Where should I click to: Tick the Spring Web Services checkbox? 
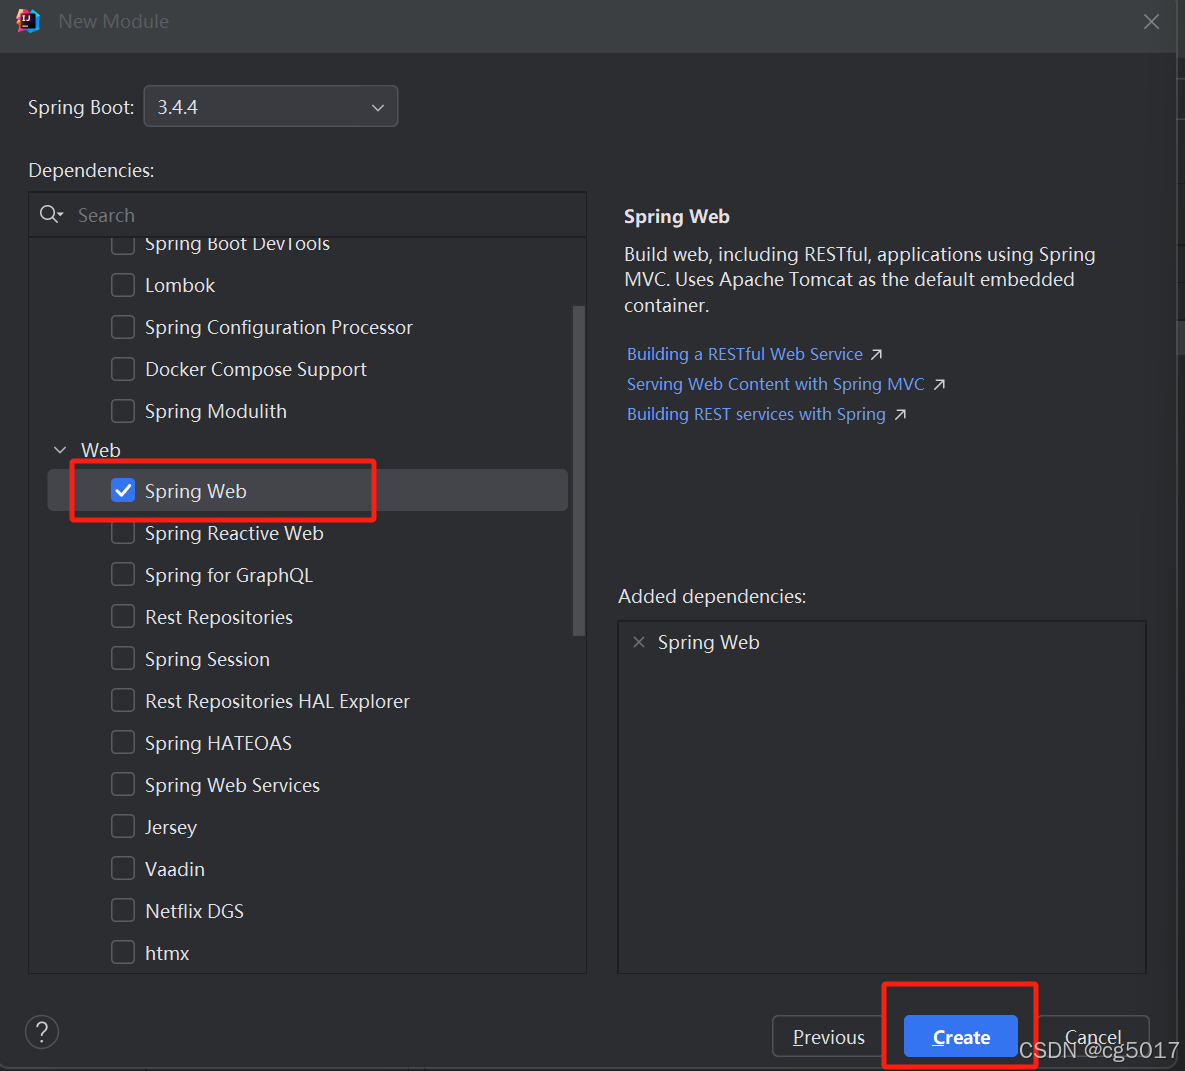(122, 785)
